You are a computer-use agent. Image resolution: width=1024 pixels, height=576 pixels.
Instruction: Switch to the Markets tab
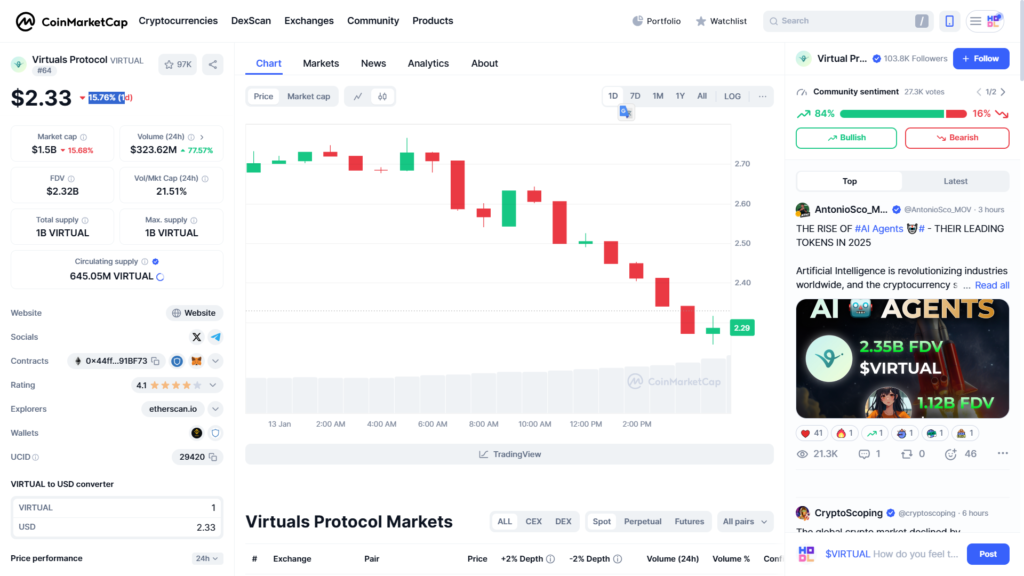[321, 63]
